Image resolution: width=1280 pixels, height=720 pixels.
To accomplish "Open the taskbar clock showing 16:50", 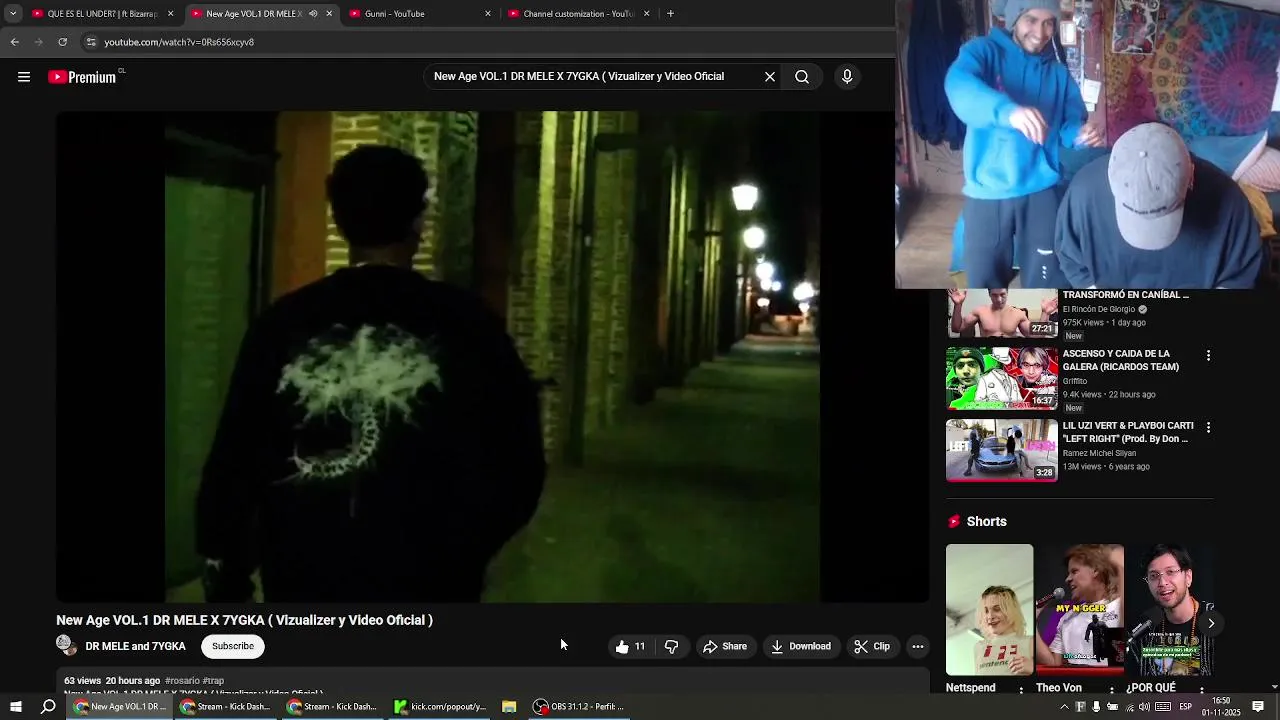I will [1221, 707].
